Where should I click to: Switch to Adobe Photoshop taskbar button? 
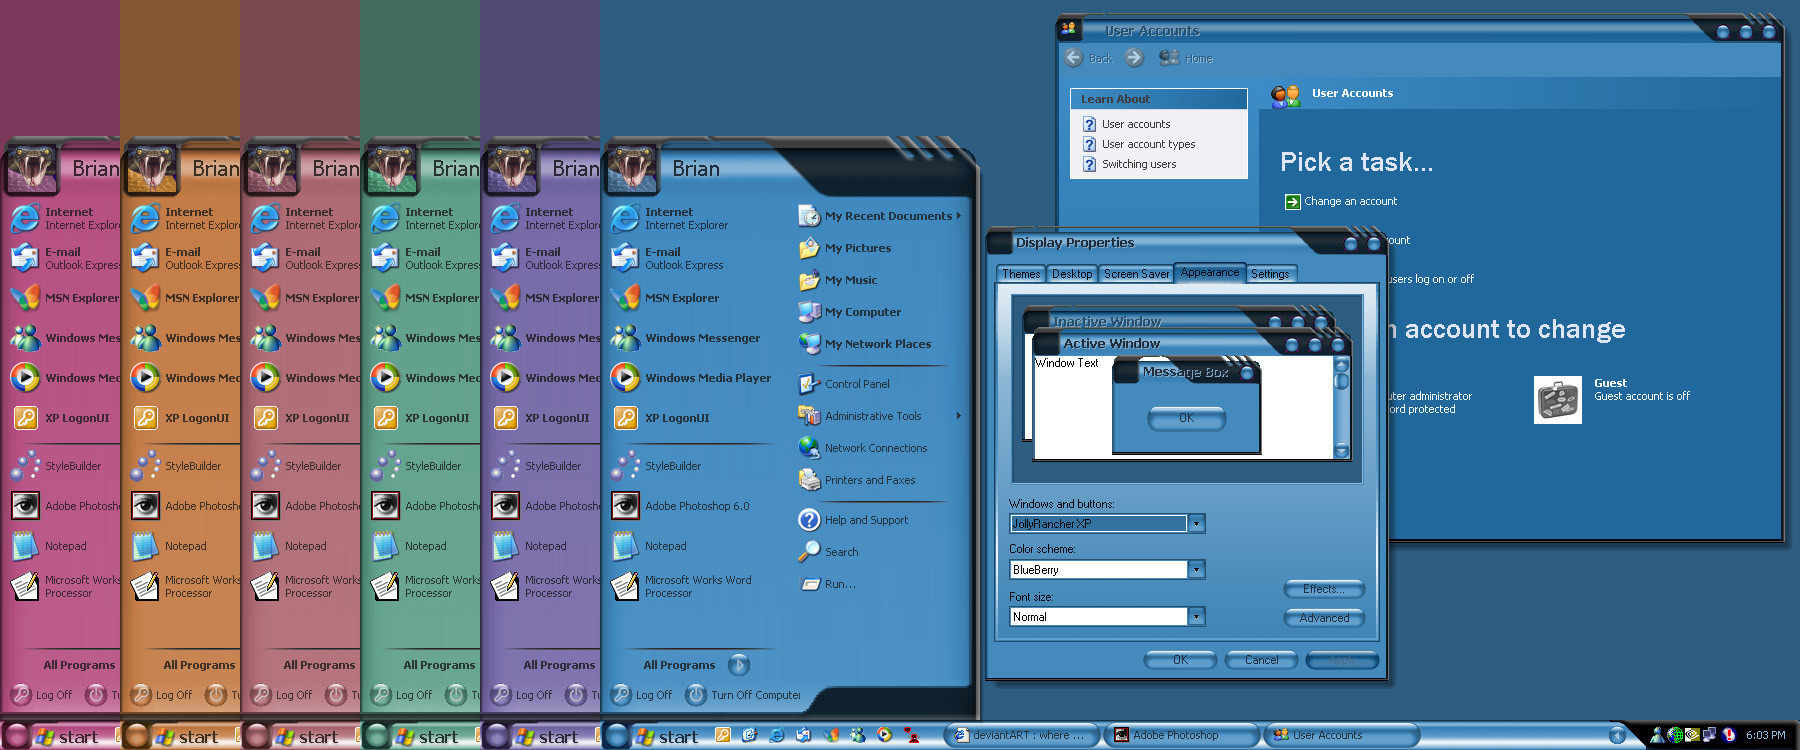[x=1182, y=735]
